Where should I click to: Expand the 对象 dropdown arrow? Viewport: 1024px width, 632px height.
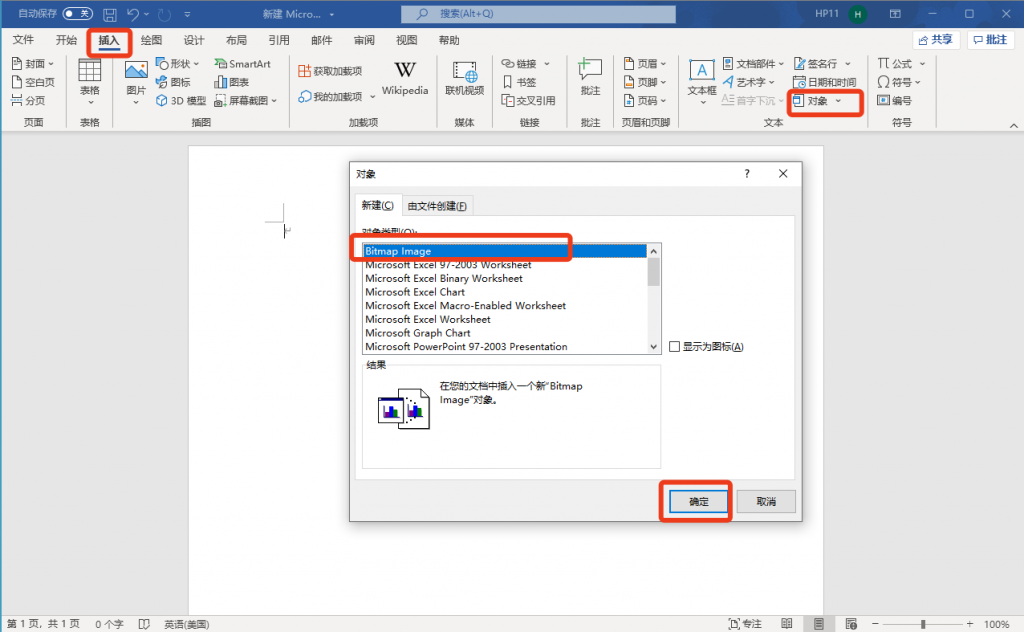point(838,101)
